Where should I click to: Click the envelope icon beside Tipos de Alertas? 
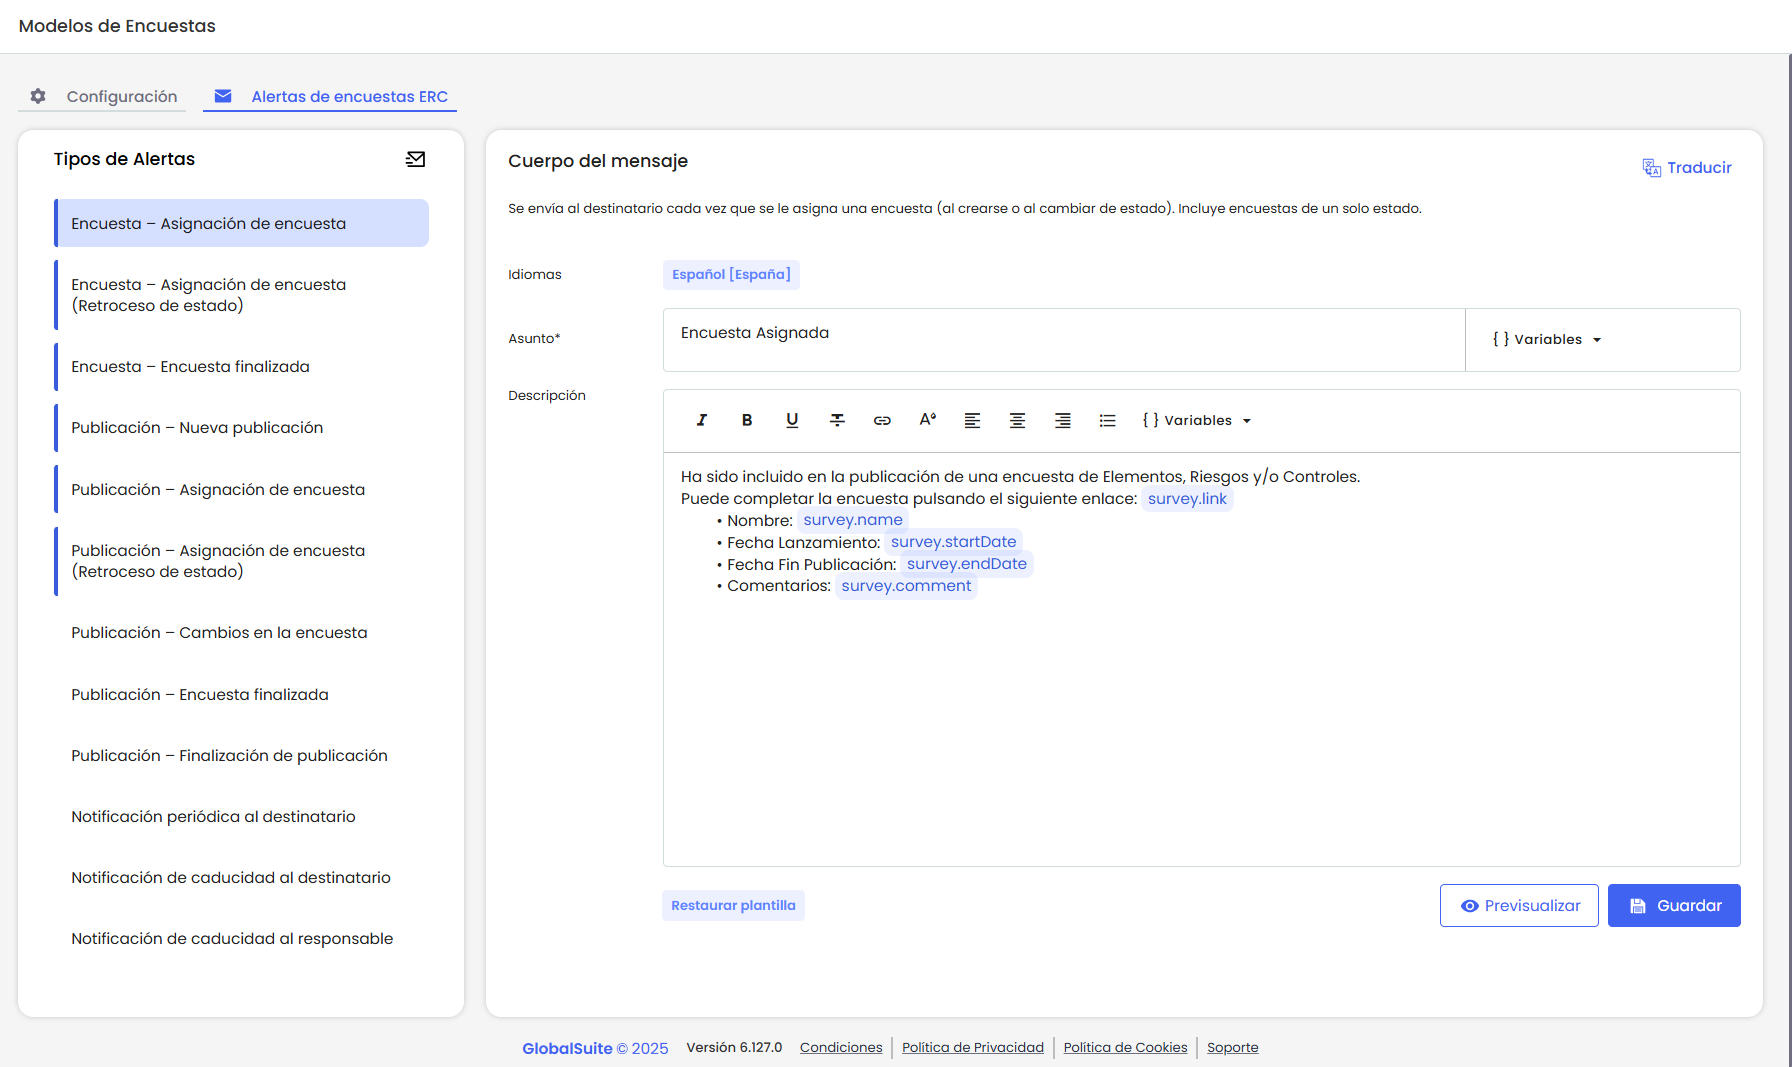click(x=415, y=159)
